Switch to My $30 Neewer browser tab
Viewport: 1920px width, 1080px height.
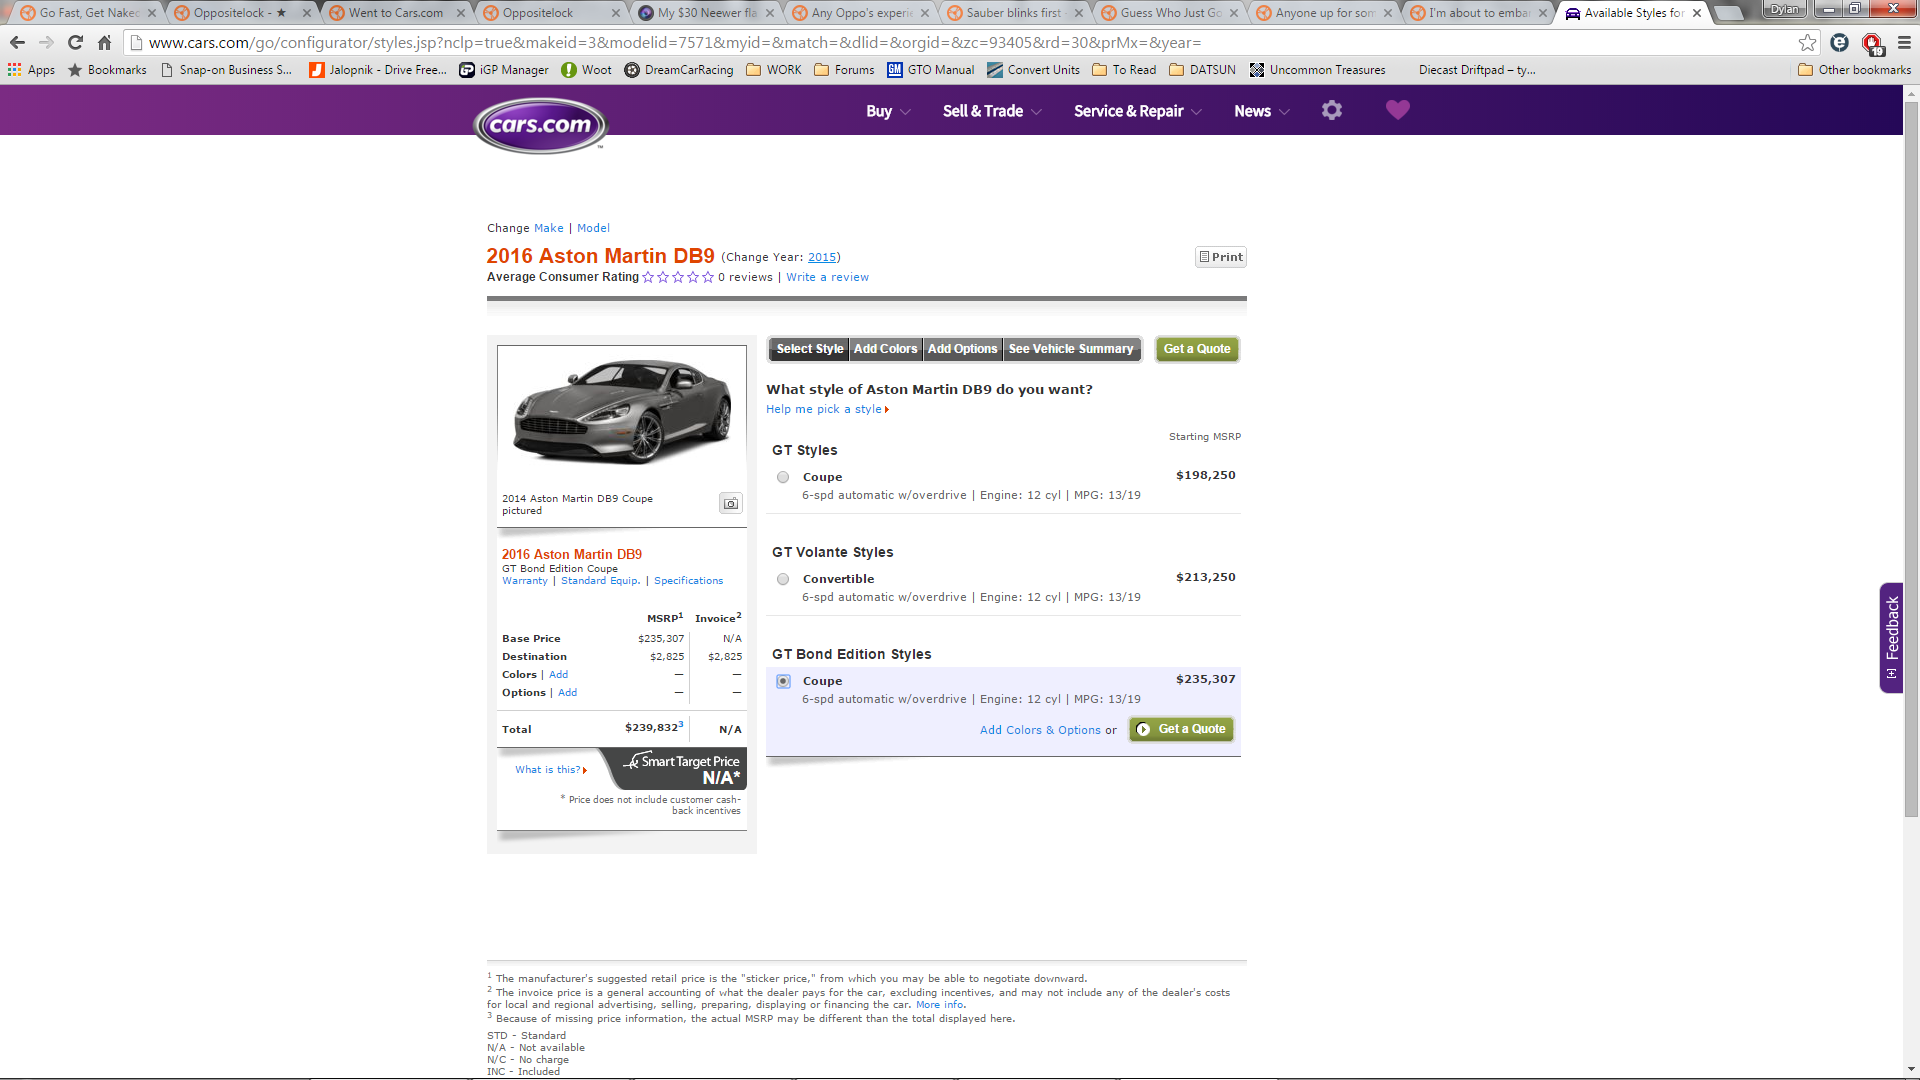tap(706, 13)
